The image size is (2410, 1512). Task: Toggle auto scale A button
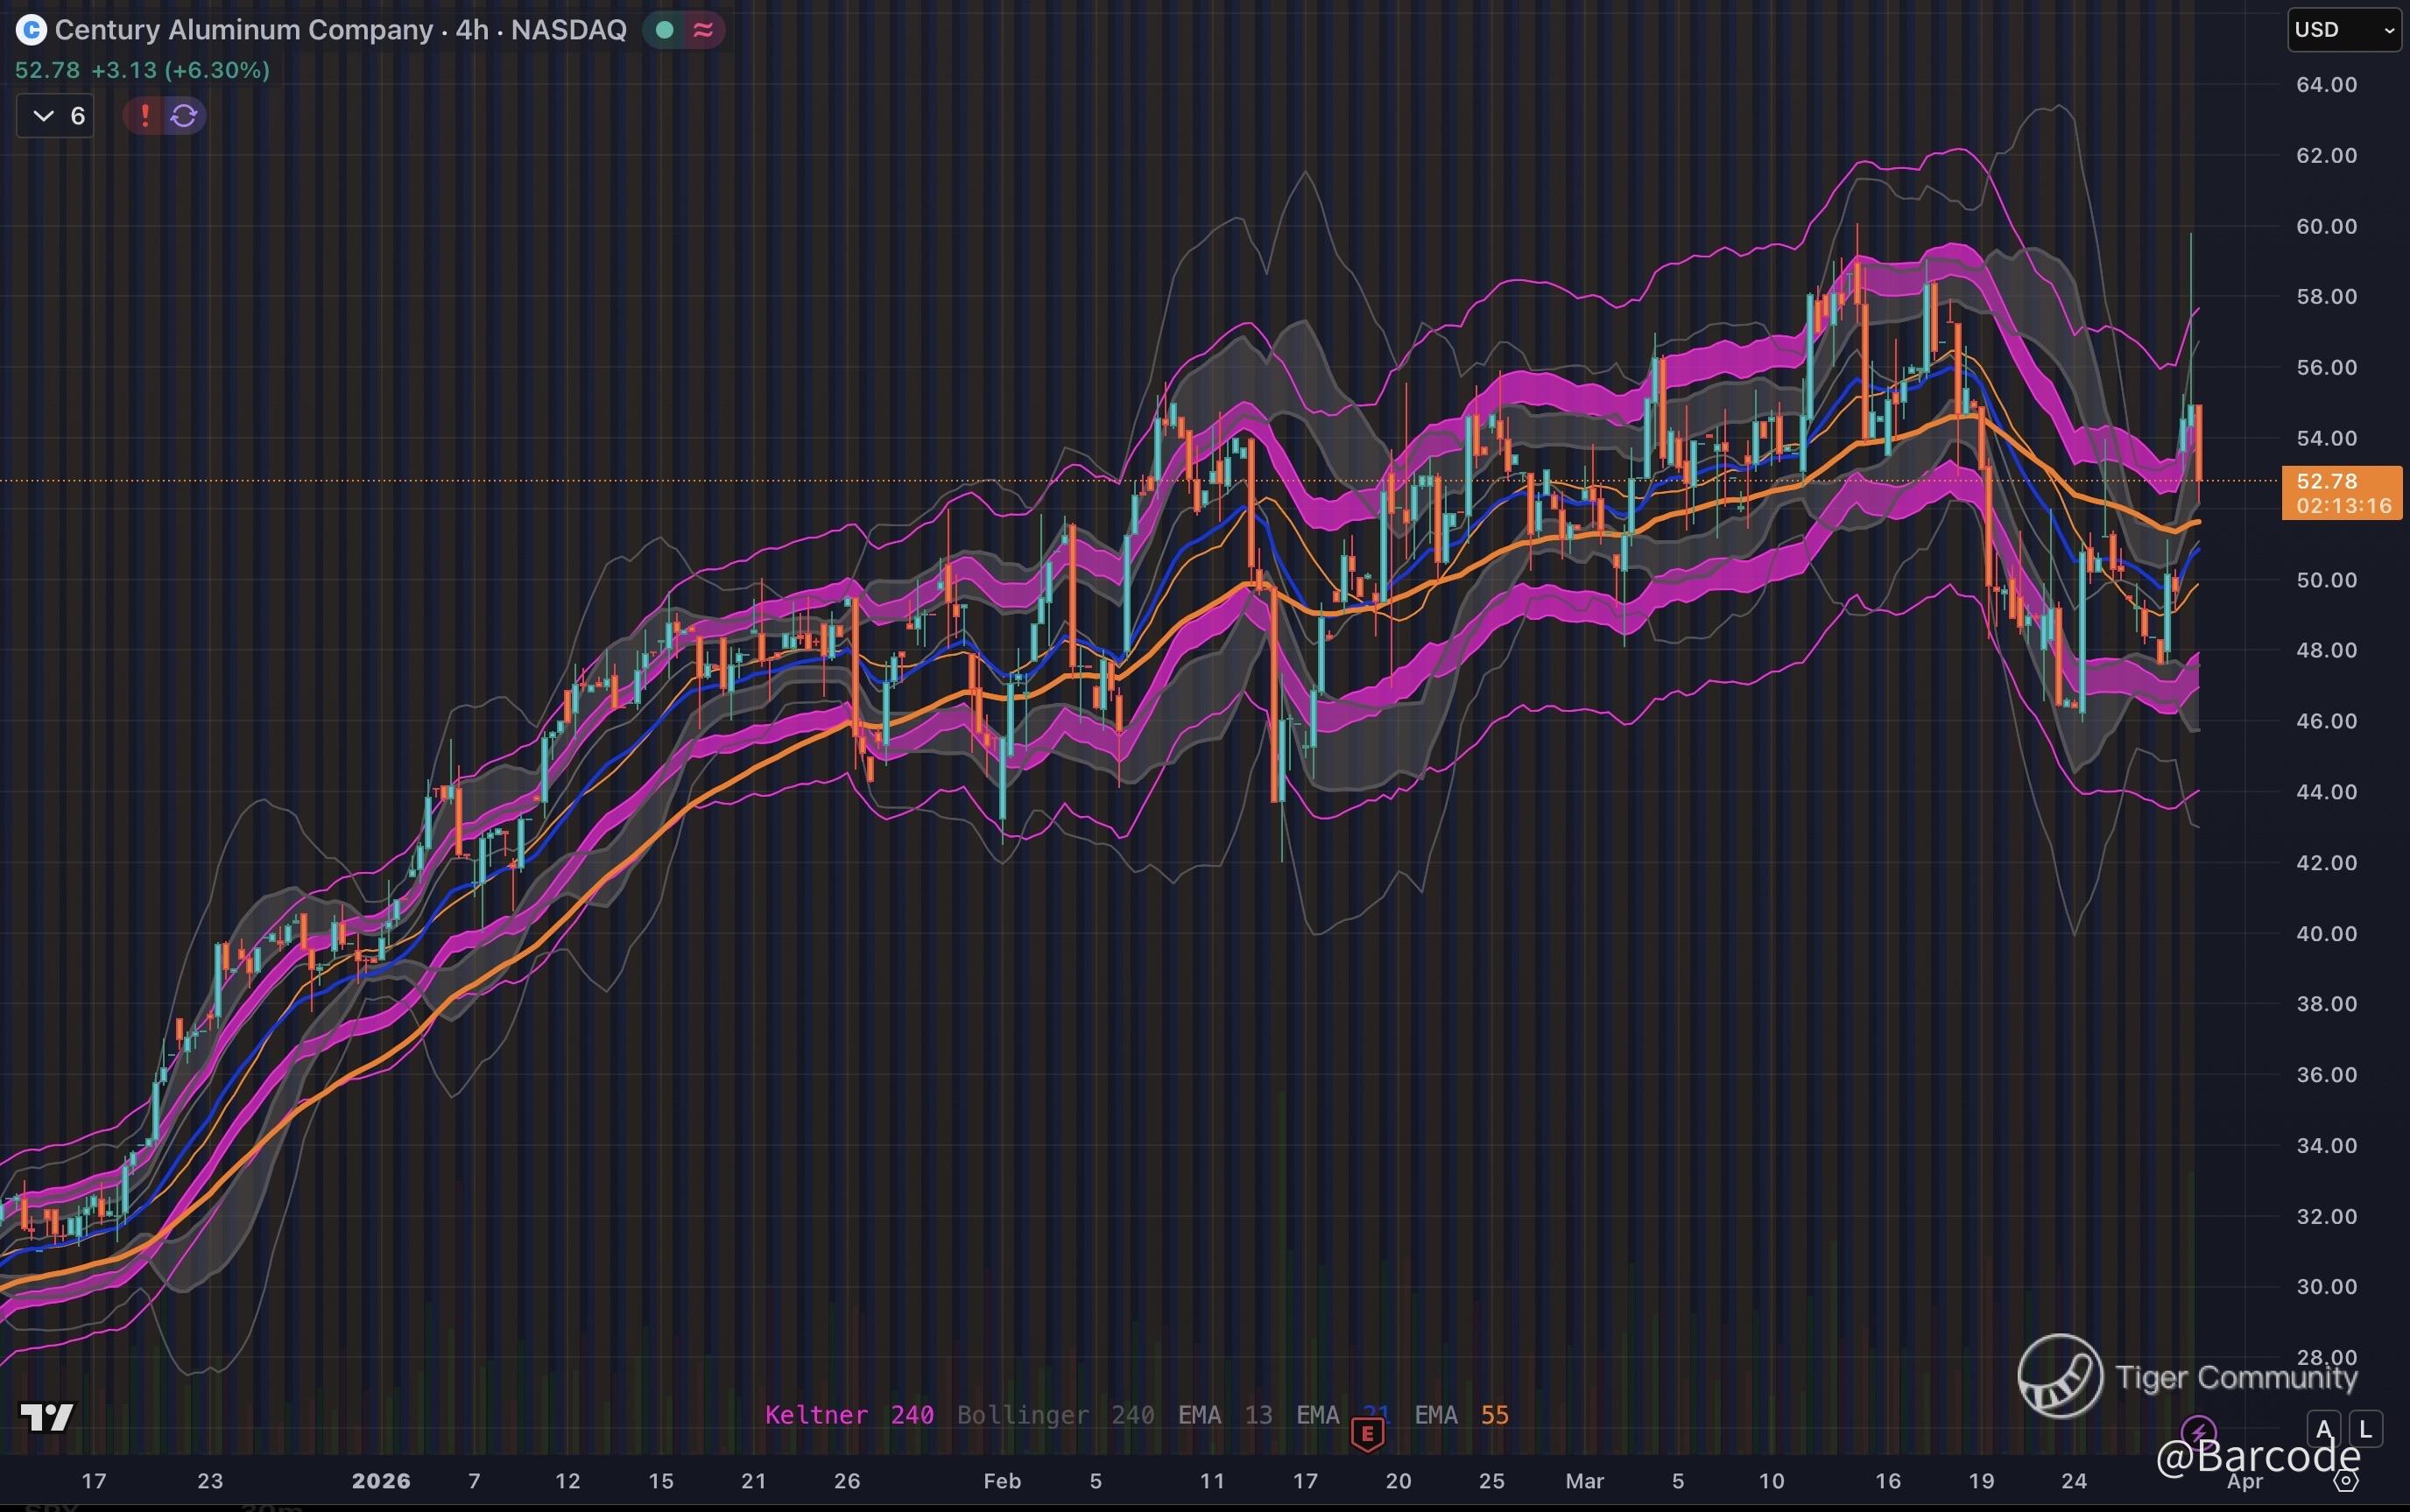click(x=2324, y=1429)
